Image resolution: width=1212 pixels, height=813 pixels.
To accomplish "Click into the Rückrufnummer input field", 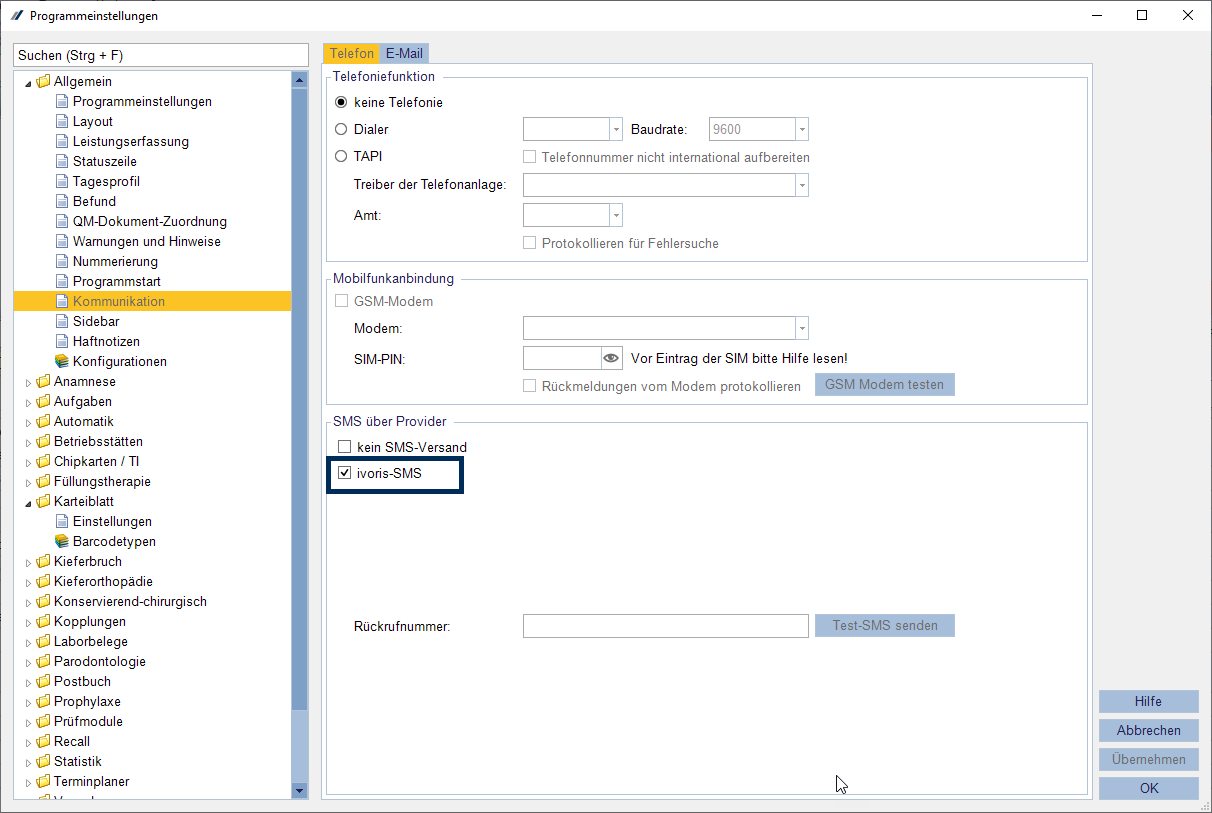I will [665, 626].
